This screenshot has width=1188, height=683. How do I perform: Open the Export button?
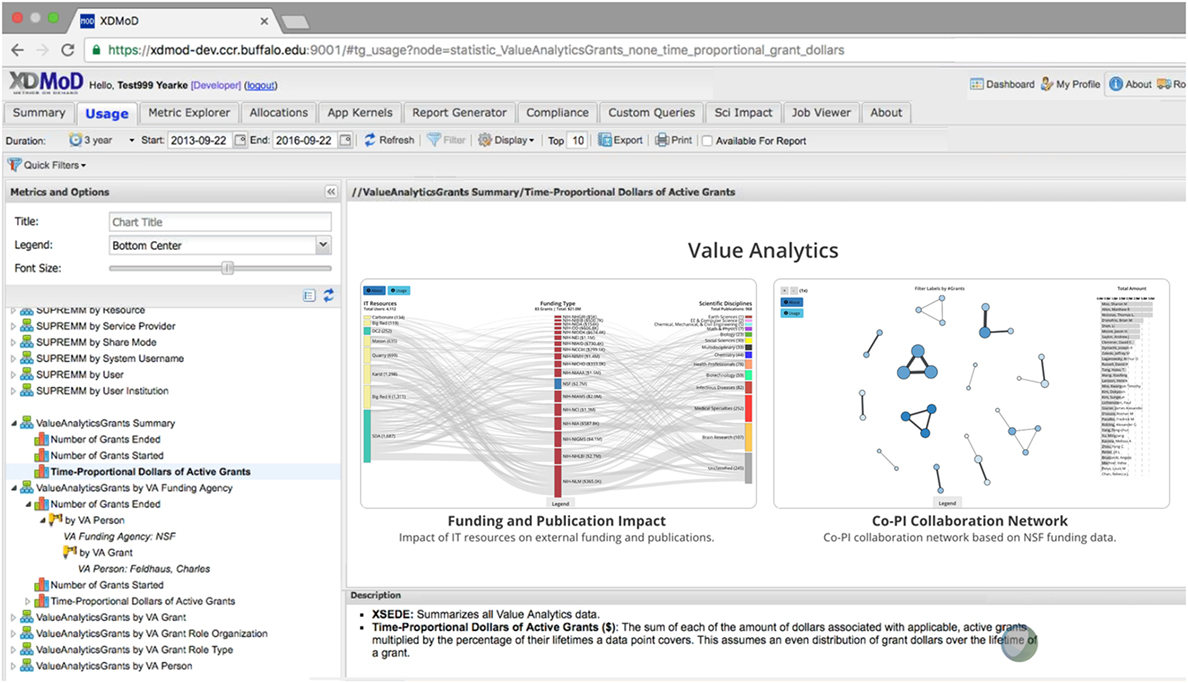620,140
